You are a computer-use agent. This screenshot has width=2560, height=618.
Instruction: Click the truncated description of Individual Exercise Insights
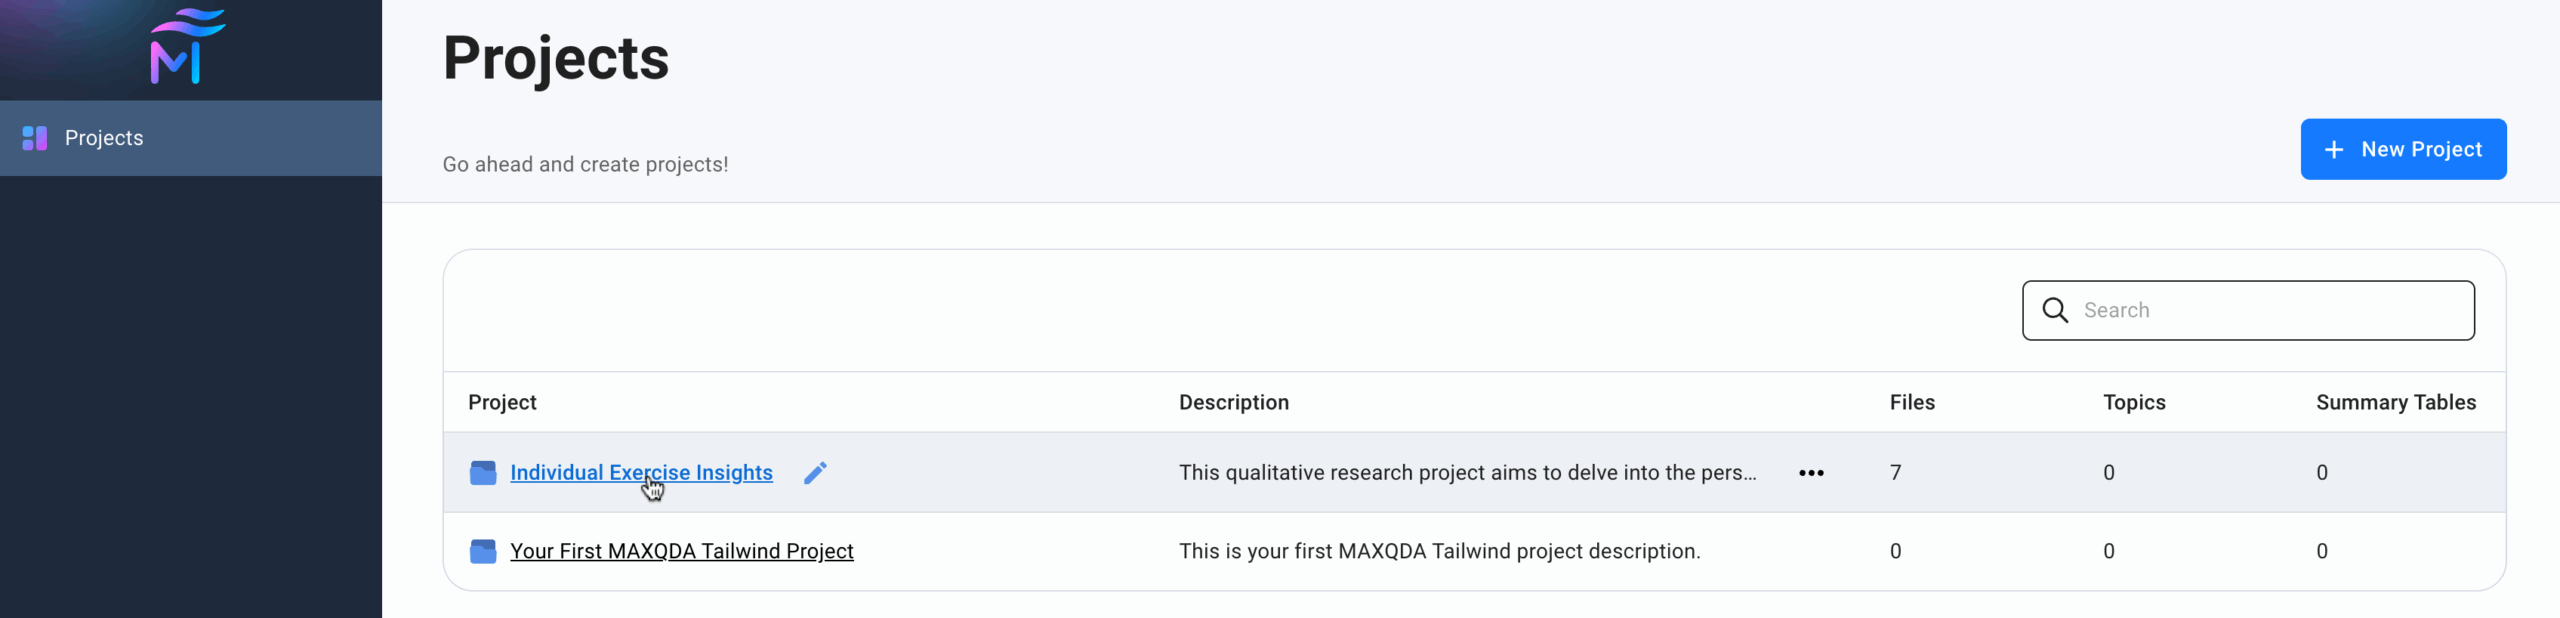pyautogui.click(x=1467, y=472)
